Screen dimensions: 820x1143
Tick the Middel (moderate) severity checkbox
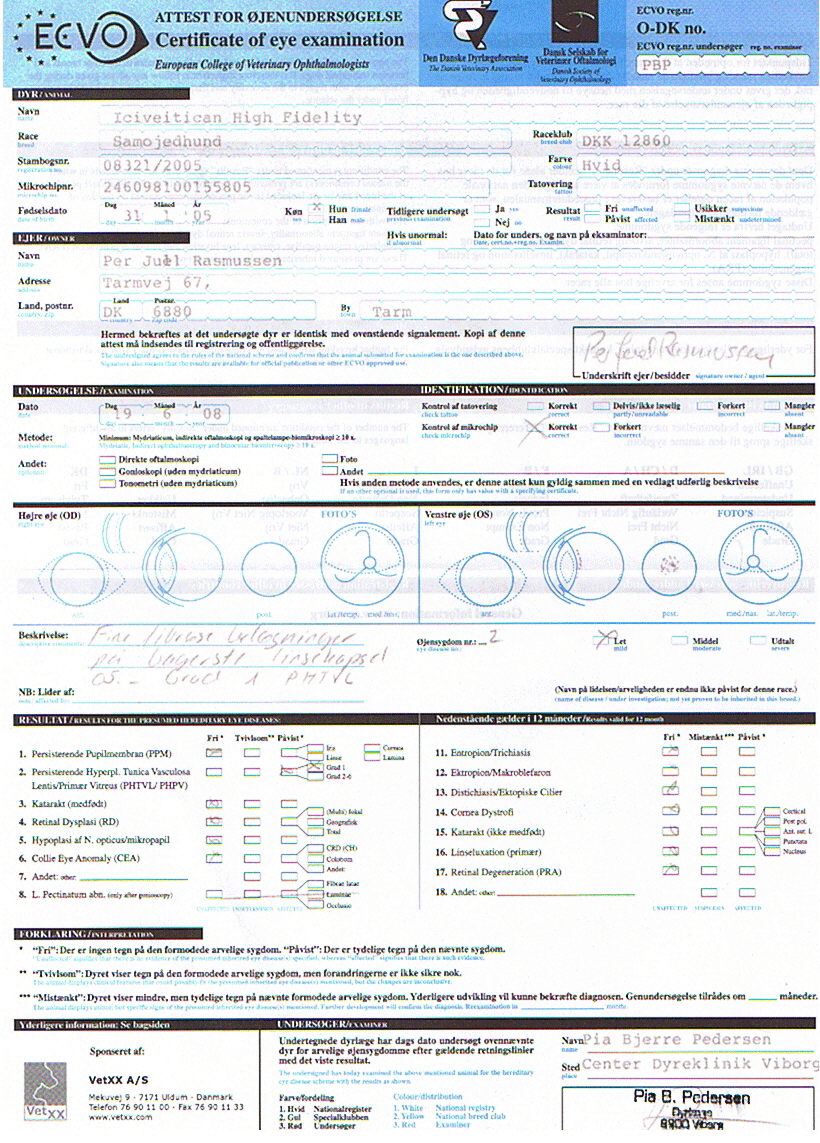pyautogui.click(x=679, y=641)
